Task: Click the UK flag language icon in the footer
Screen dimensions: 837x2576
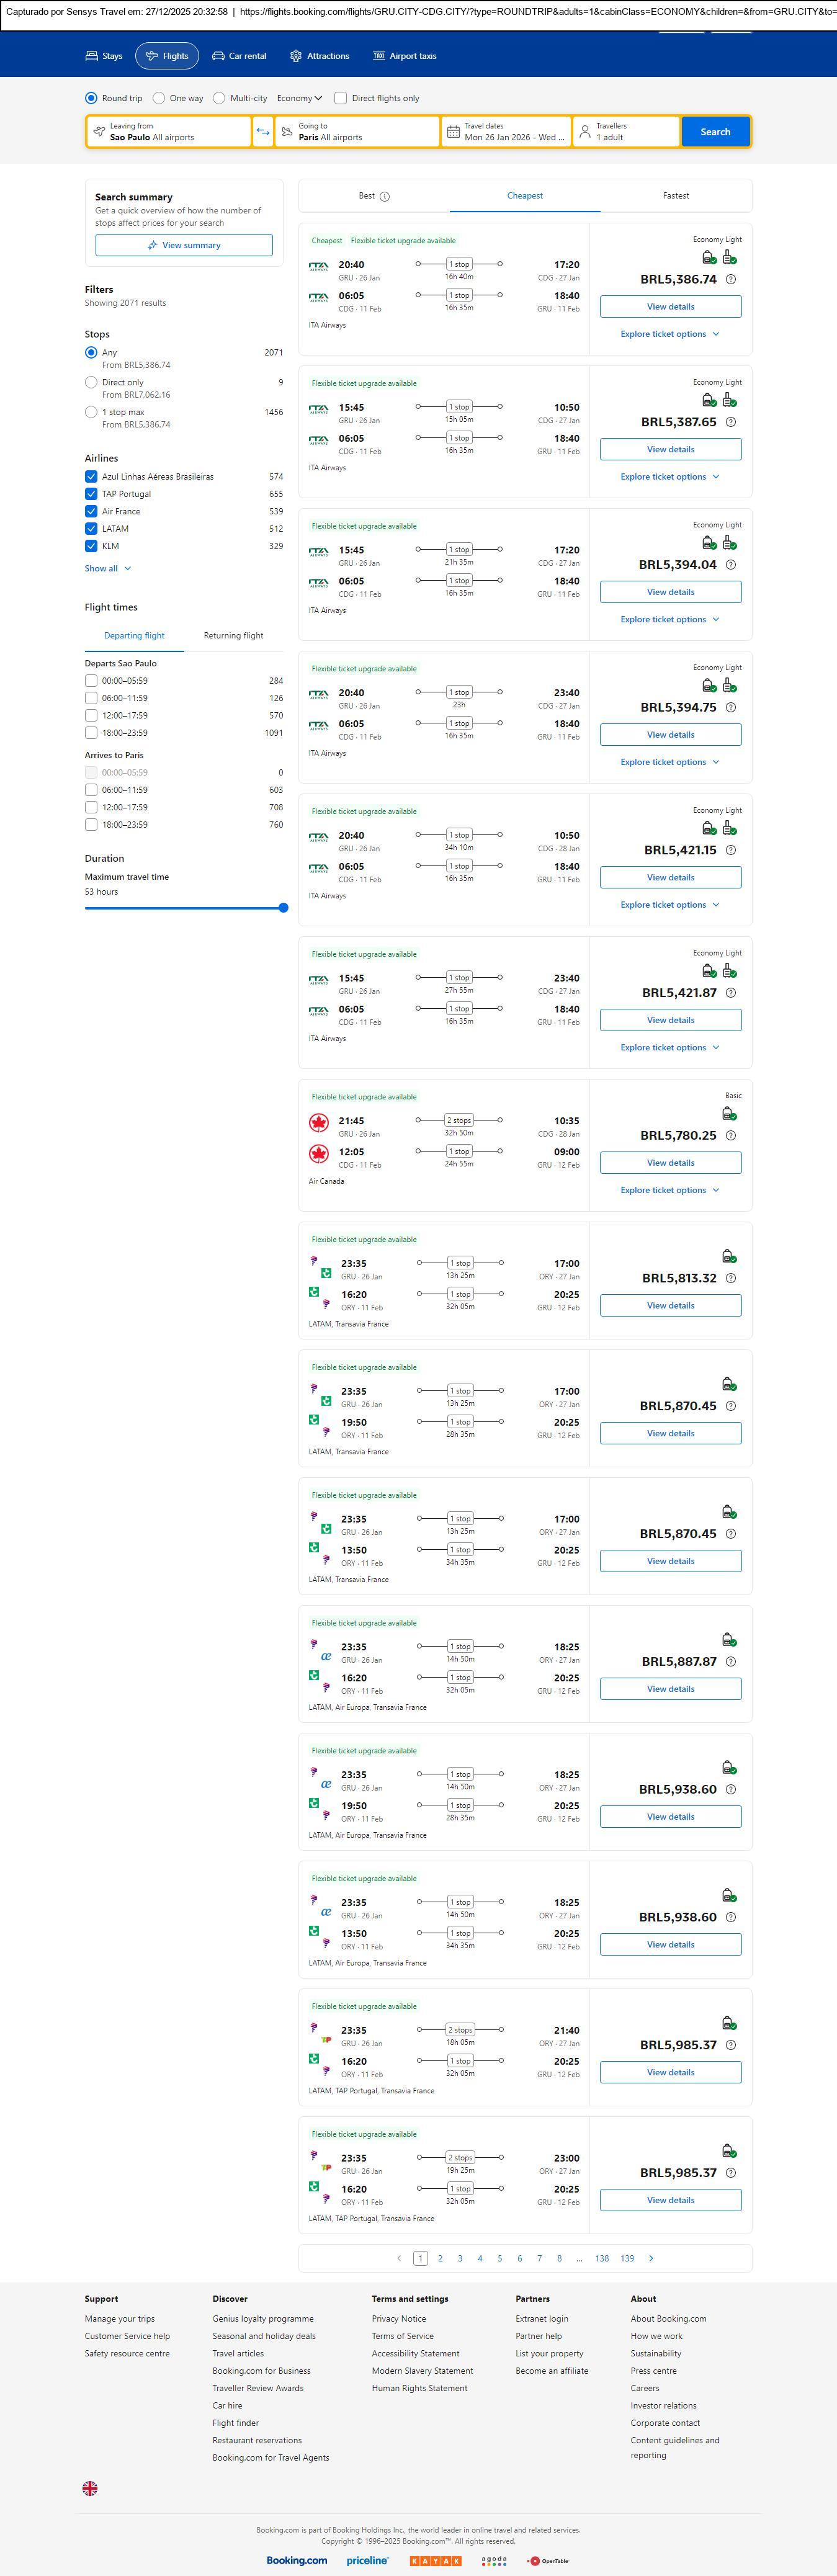Action: pyautogui.click(x=90, y=2488)
